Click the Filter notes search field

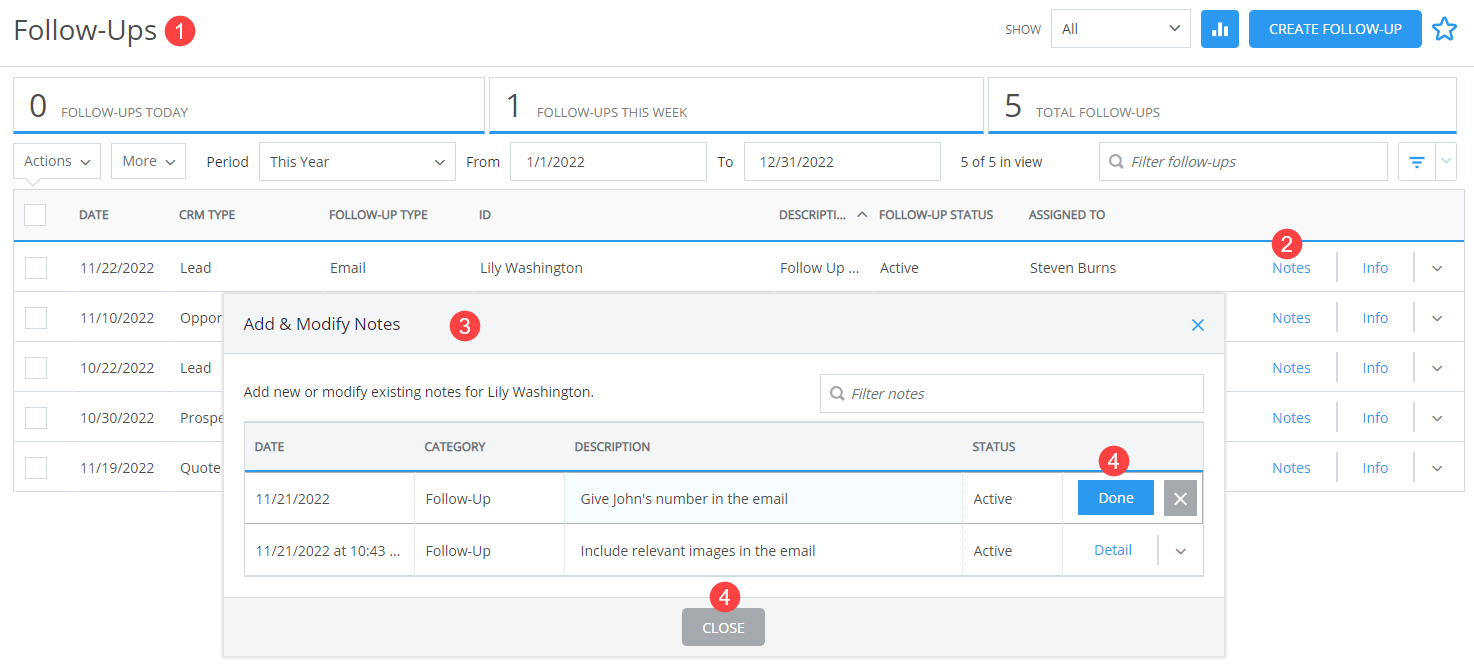pyautogui.click(x=1012, y=394)
